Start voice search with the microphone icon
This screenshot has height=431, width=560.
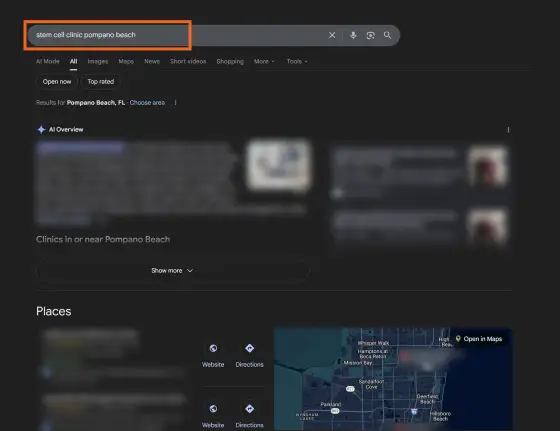click(x=353, y=35)
